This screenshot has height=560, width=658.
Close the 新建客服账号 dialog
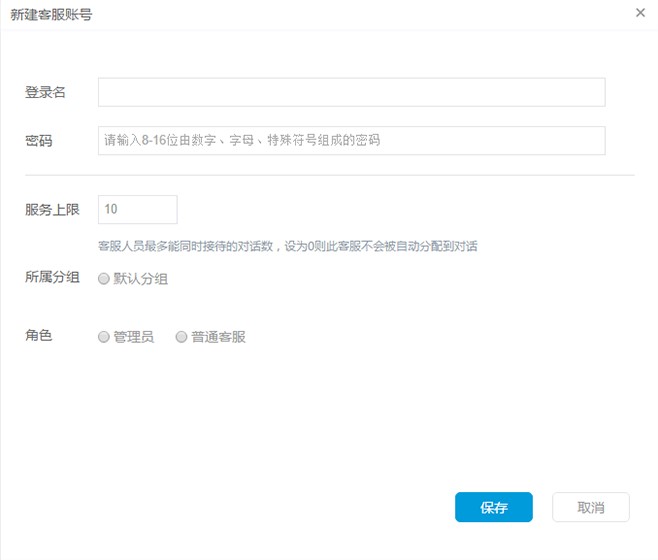coord(640,13)
